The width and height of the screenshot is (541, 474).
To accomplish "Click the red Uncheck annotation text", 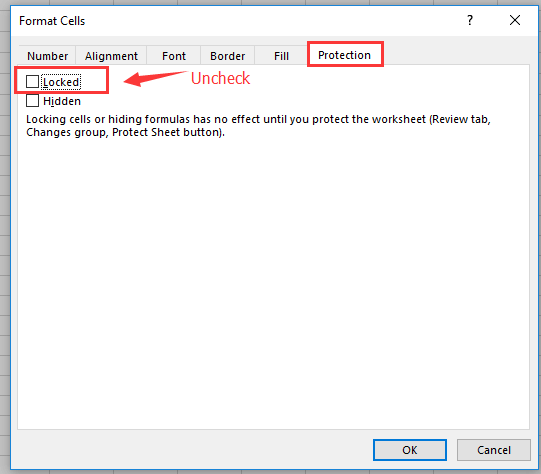I will click(x=220, y=78).
